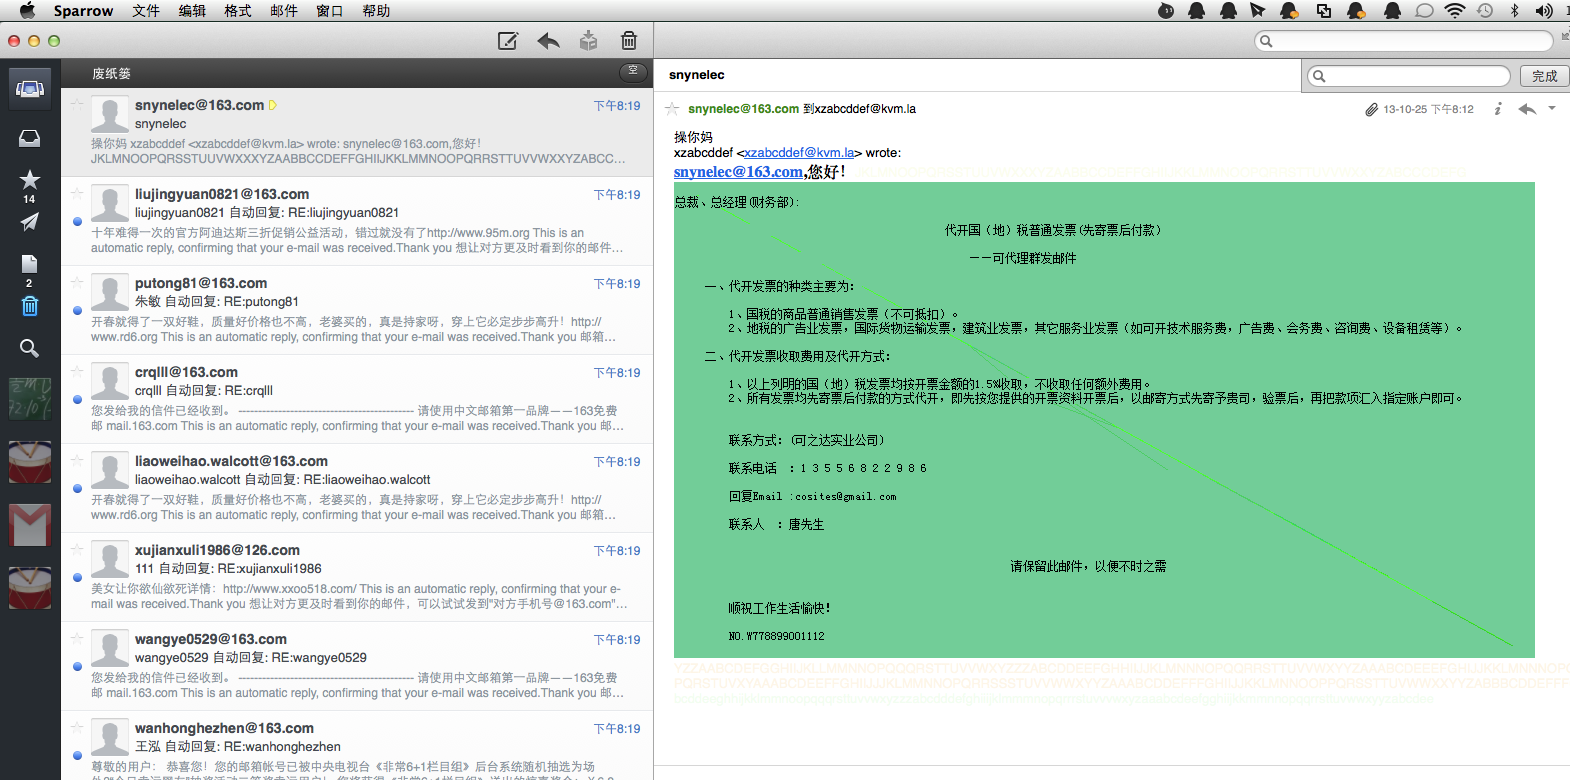The height and width of the screenshot is (780, 1570).
Task: Show message details with the info icon
Action: tap(1497, 109)
